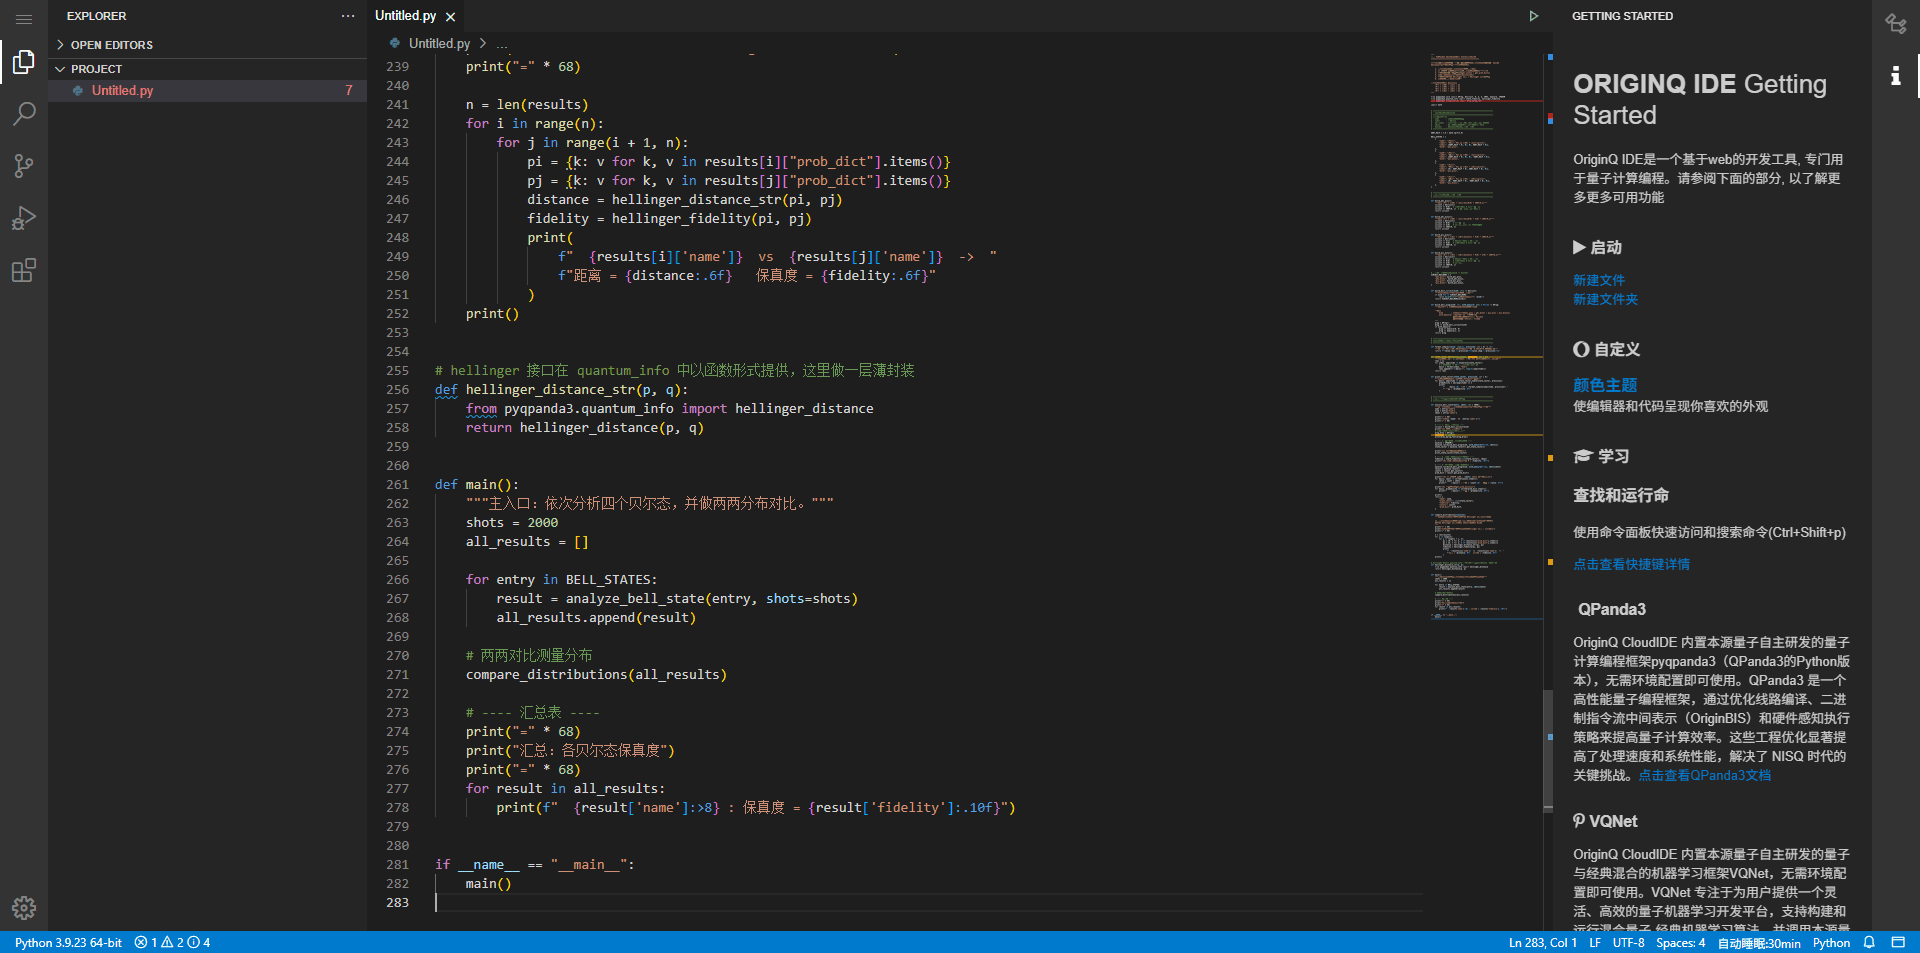The image size is (1920, 953).
Task: Open the Search view icon
Action: (x=24, y=114)
